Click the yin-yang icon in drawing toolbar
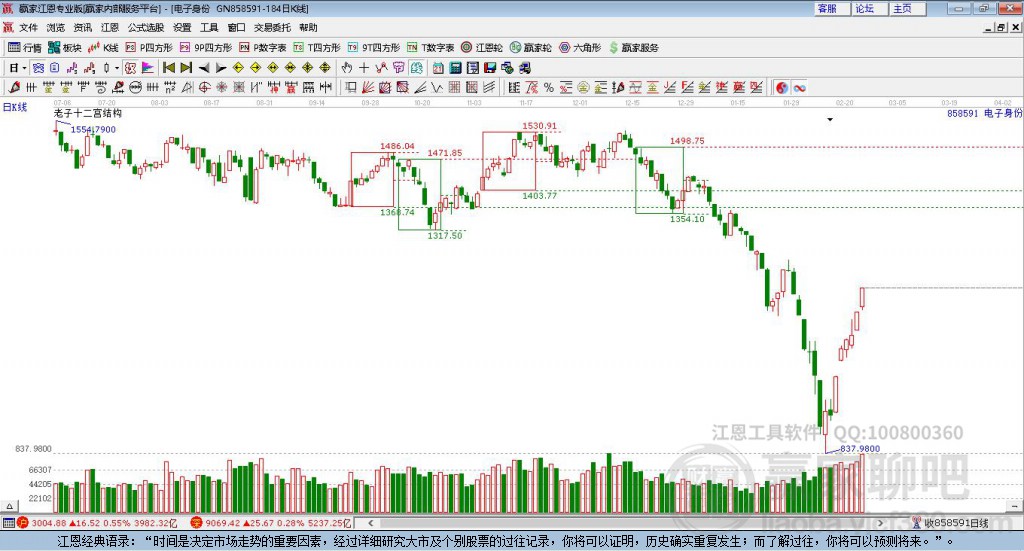The height and width of the screenshot is (551, 1024). (x=782, y=87)
